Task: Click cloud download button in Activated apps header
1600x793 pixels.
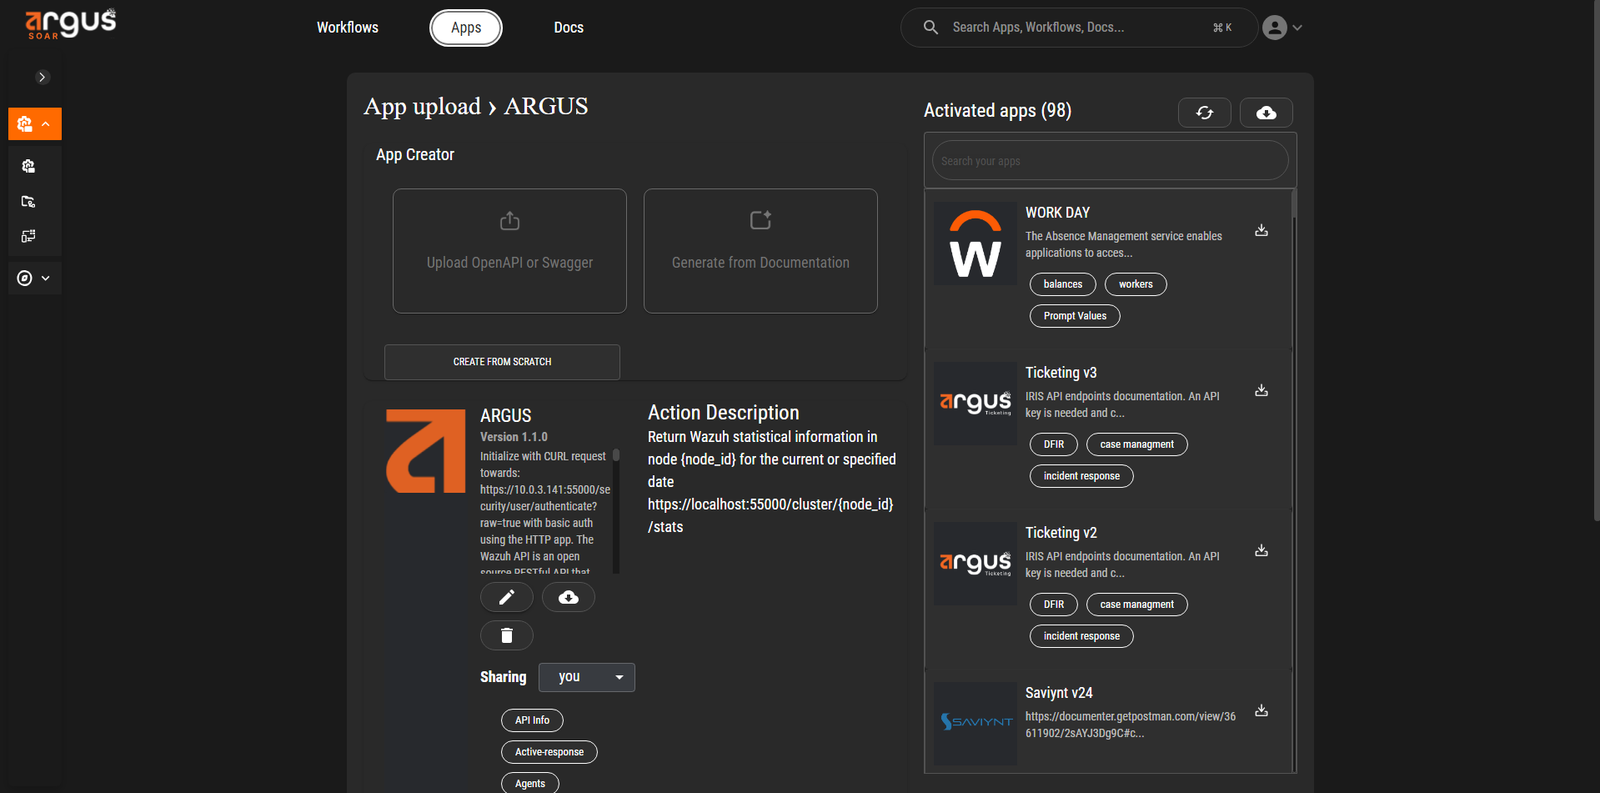Action: (x=1266, y=113)
